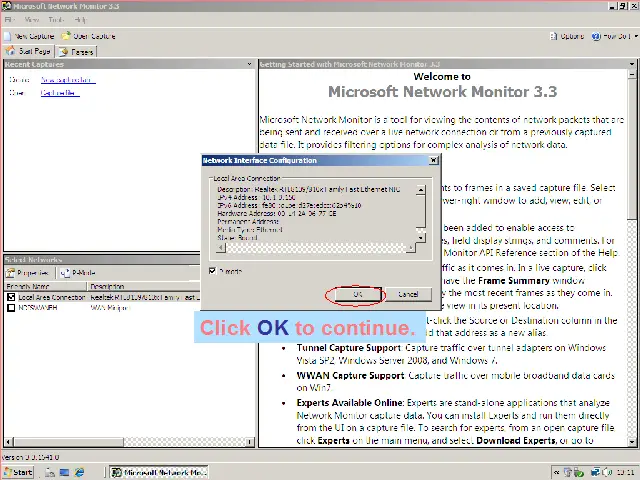
Task: Click the Hardware Address line in the dialog
Action: pyautogui.click(x=277, y=213)
